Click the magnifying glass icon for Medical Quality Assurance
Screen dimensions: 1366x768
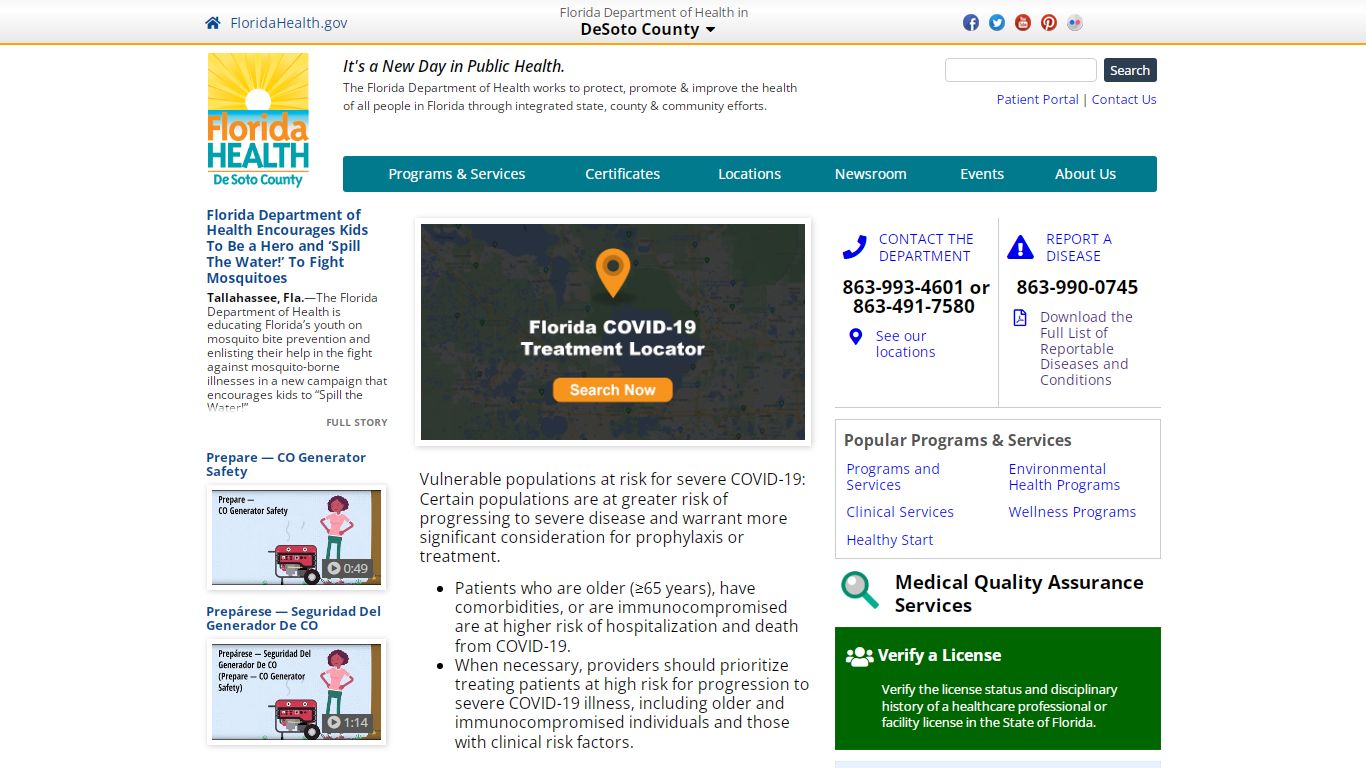(x=860, y=591)
